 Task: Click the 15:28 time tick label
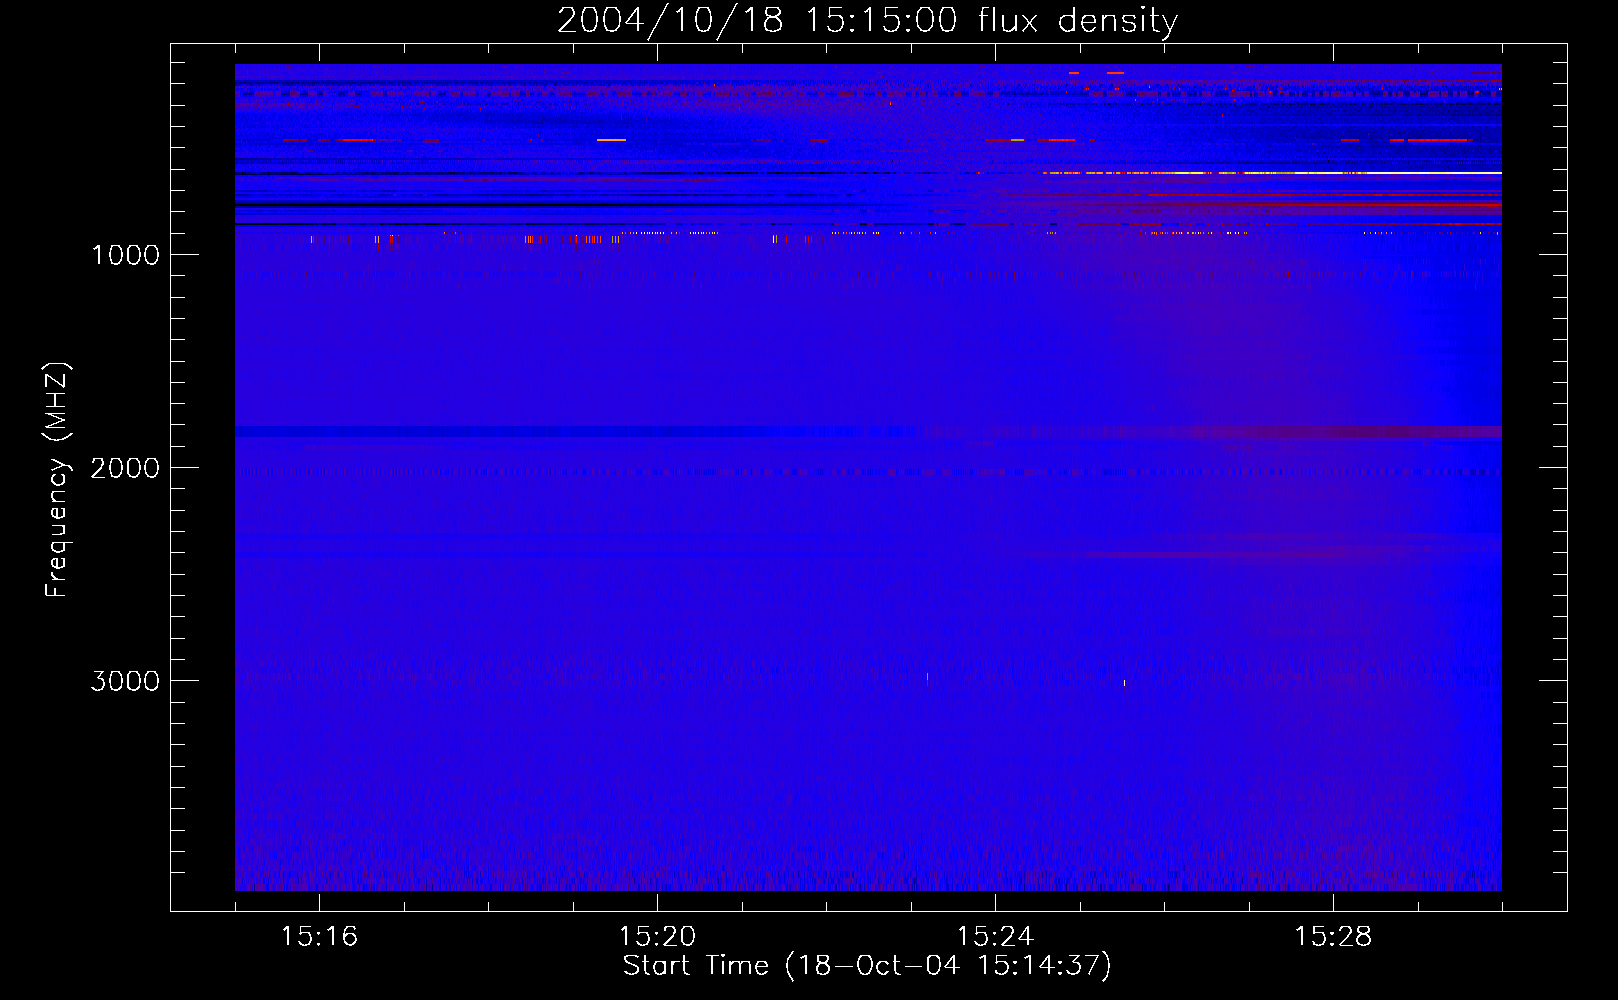click(x=1333, y=937)
